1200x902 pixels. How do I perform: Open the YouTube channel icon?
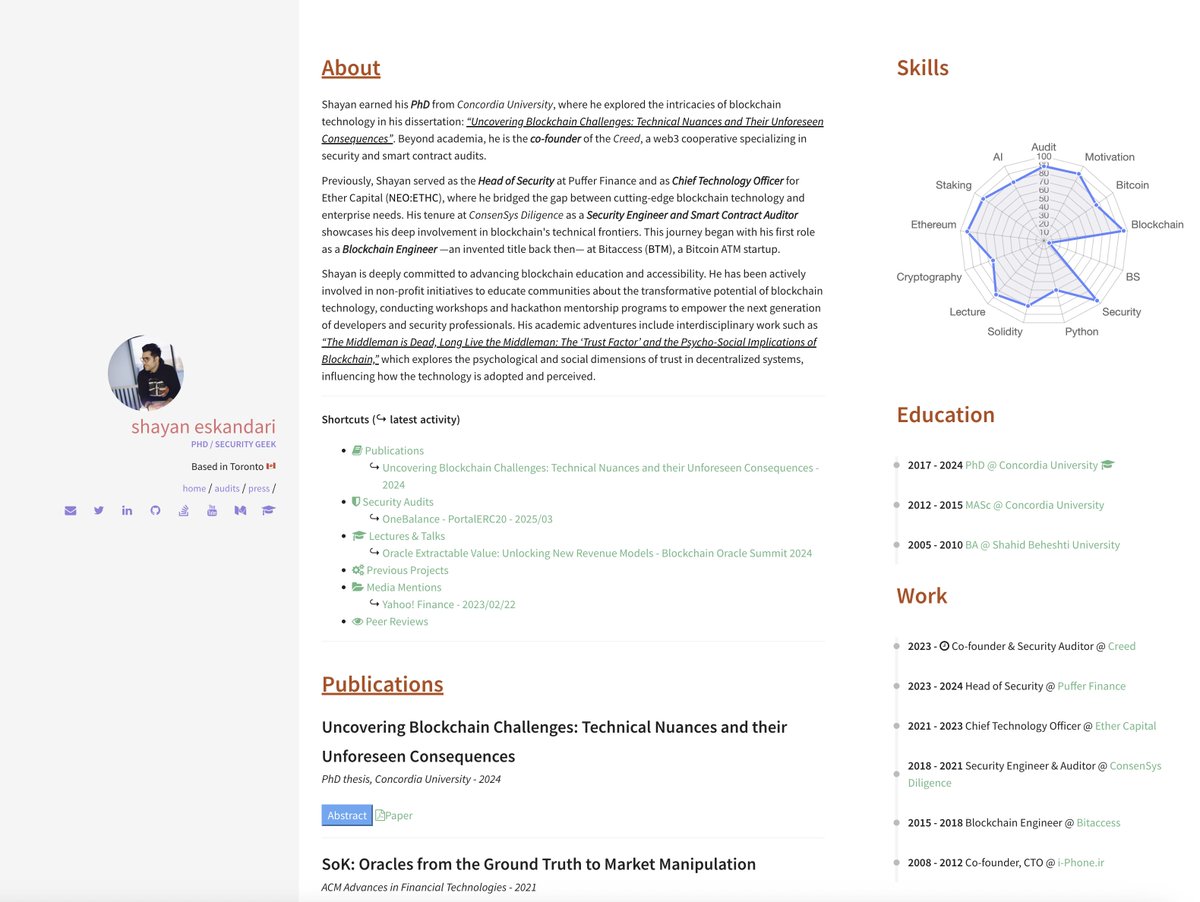212,511
